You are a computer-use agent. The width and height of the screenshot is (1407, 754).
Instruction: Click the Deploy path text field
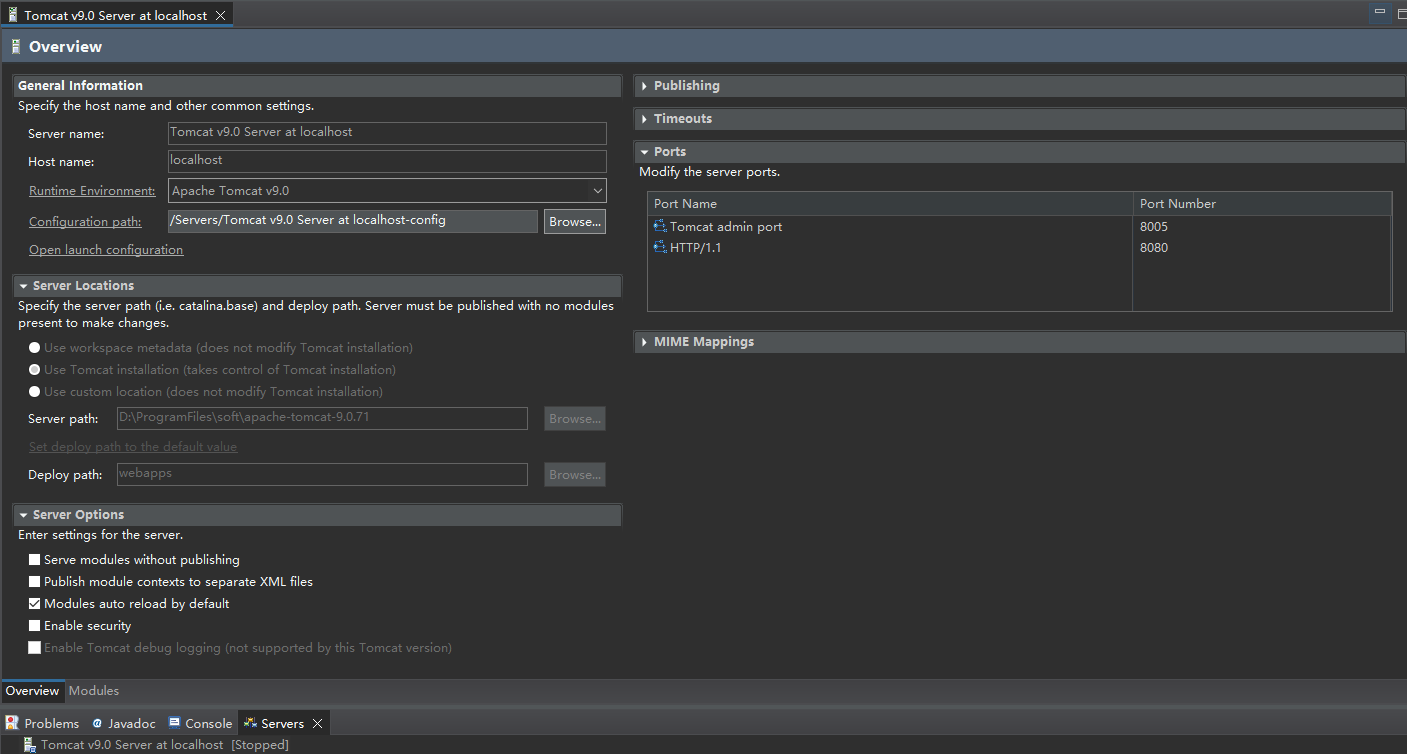pyautogui.click(x=322, y=474)
